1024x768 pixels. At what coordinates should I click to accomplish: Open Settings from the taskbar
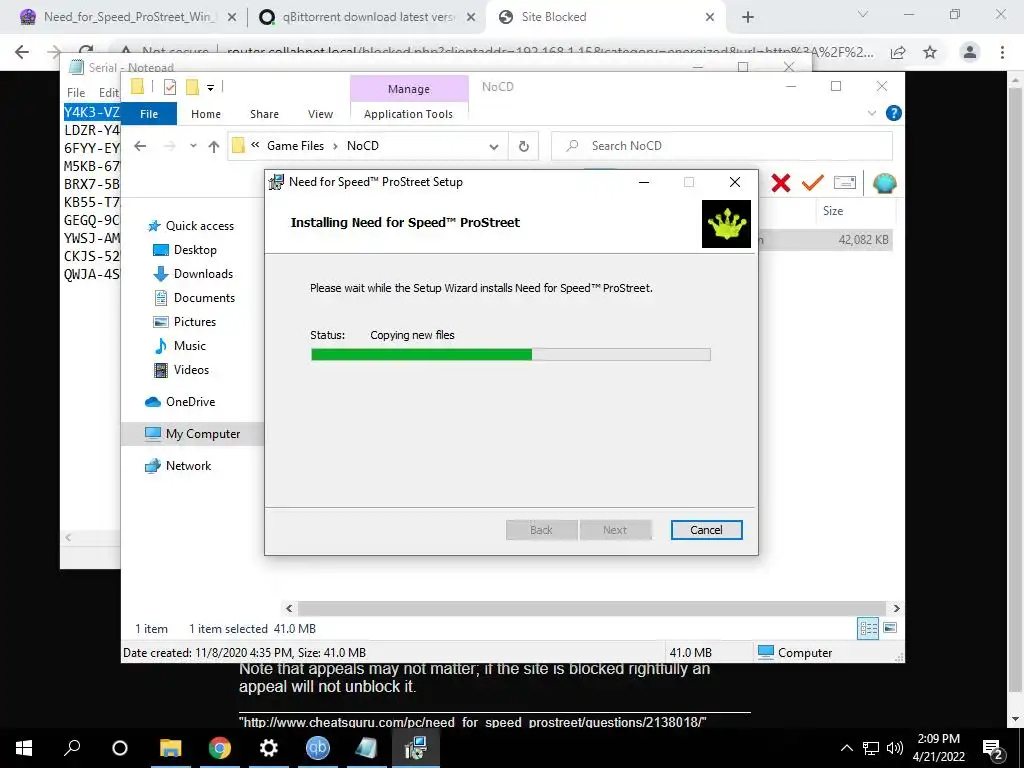(268, 748)
